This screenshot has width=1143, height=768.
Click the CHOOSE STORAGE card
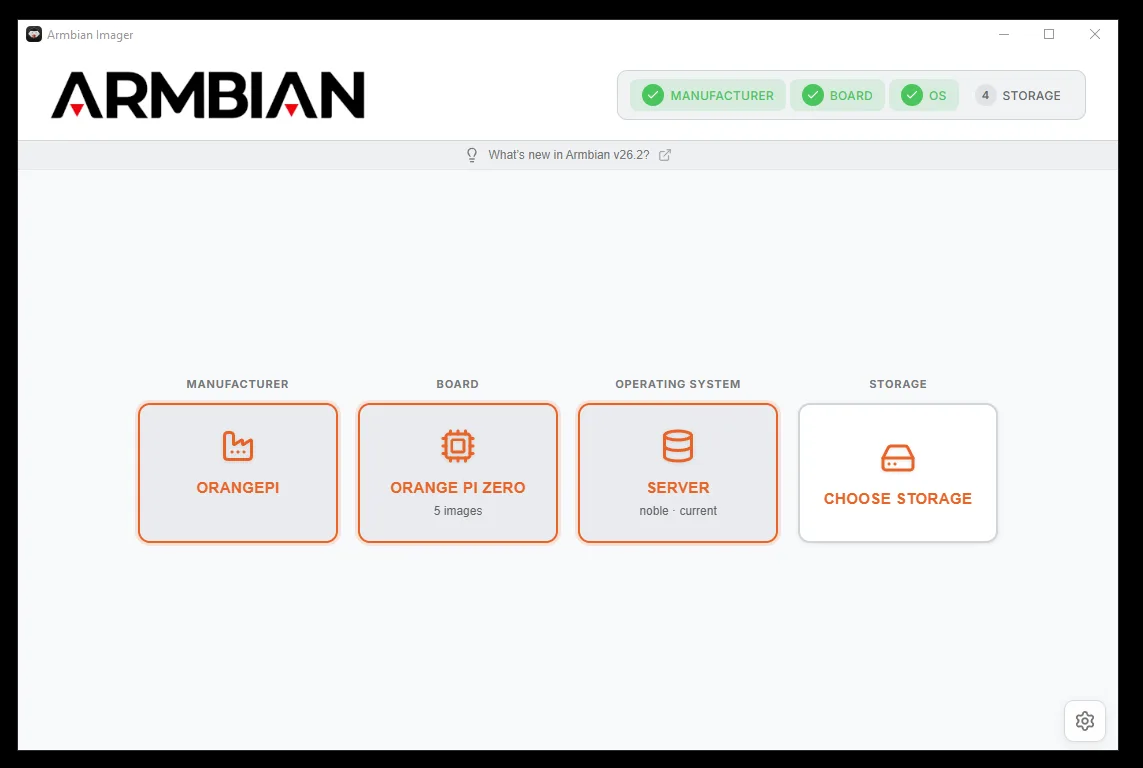tap(897, 473)
